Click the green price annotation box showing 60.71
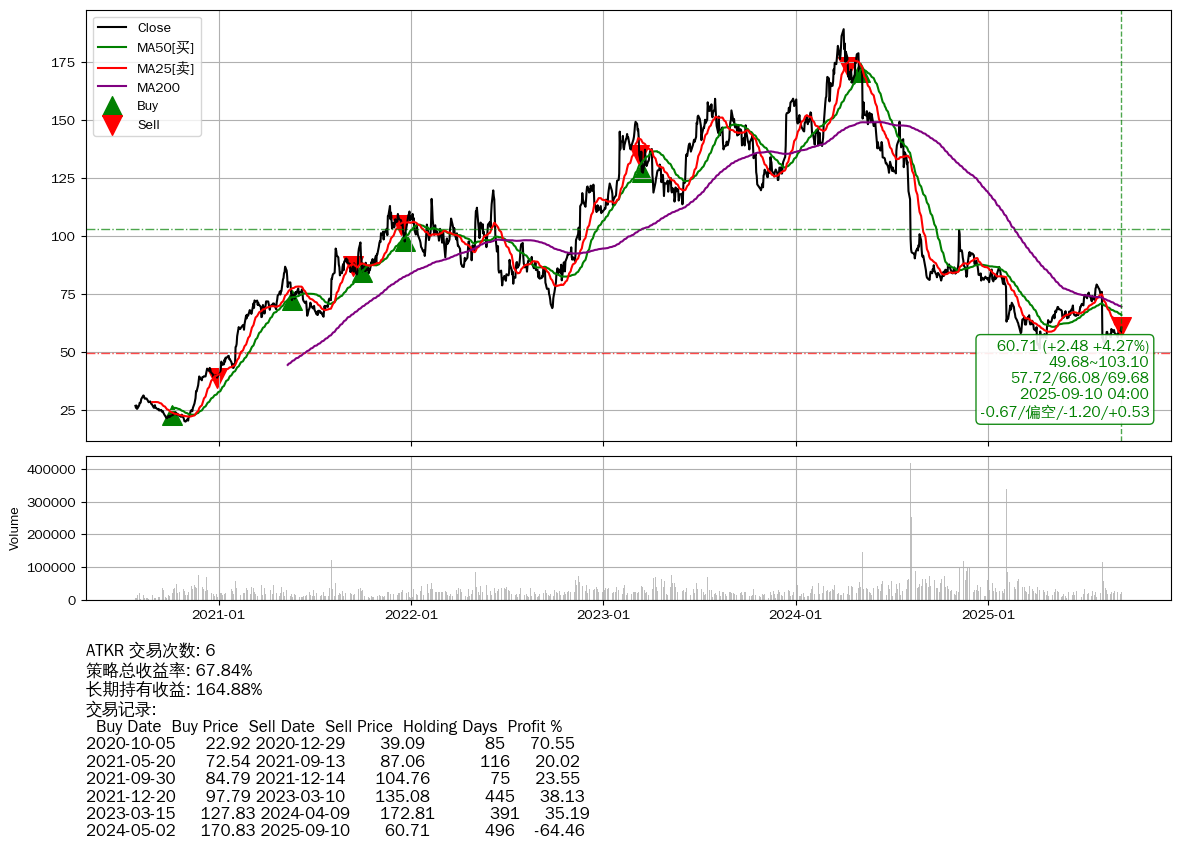The height and width of the screenshot is (849, 1180). [x=1064, y=379]
